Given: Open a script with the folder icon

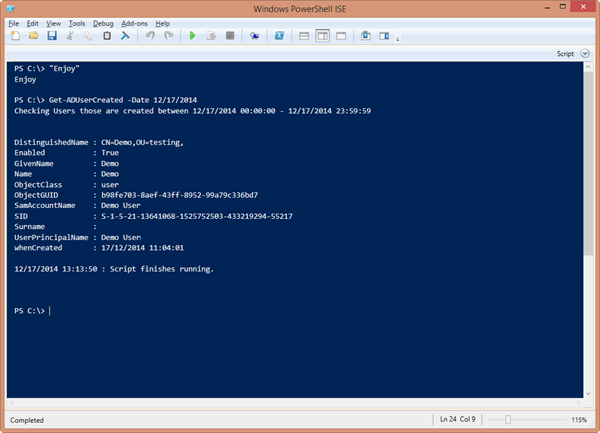Looking at the screenshot, I should [x=34, y=36].
